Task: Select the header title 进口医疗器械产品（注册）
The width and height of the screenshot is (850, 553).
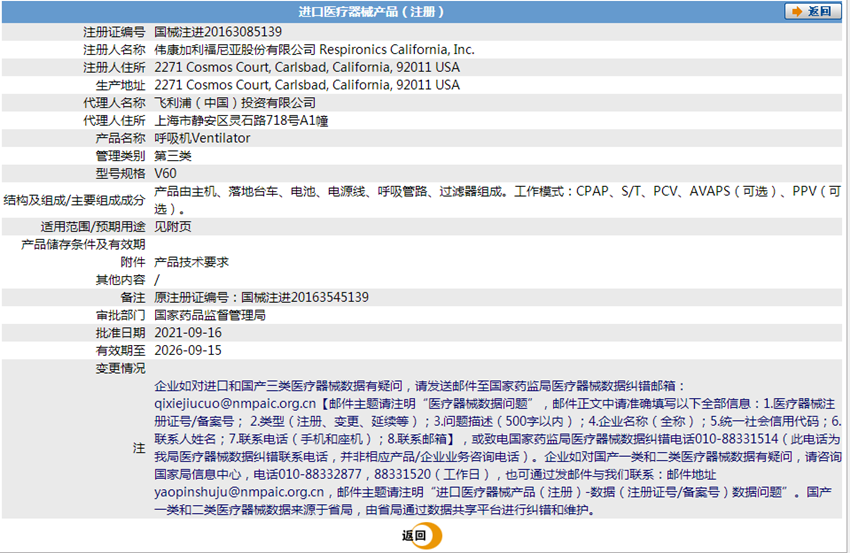Action: pos(372,11)
